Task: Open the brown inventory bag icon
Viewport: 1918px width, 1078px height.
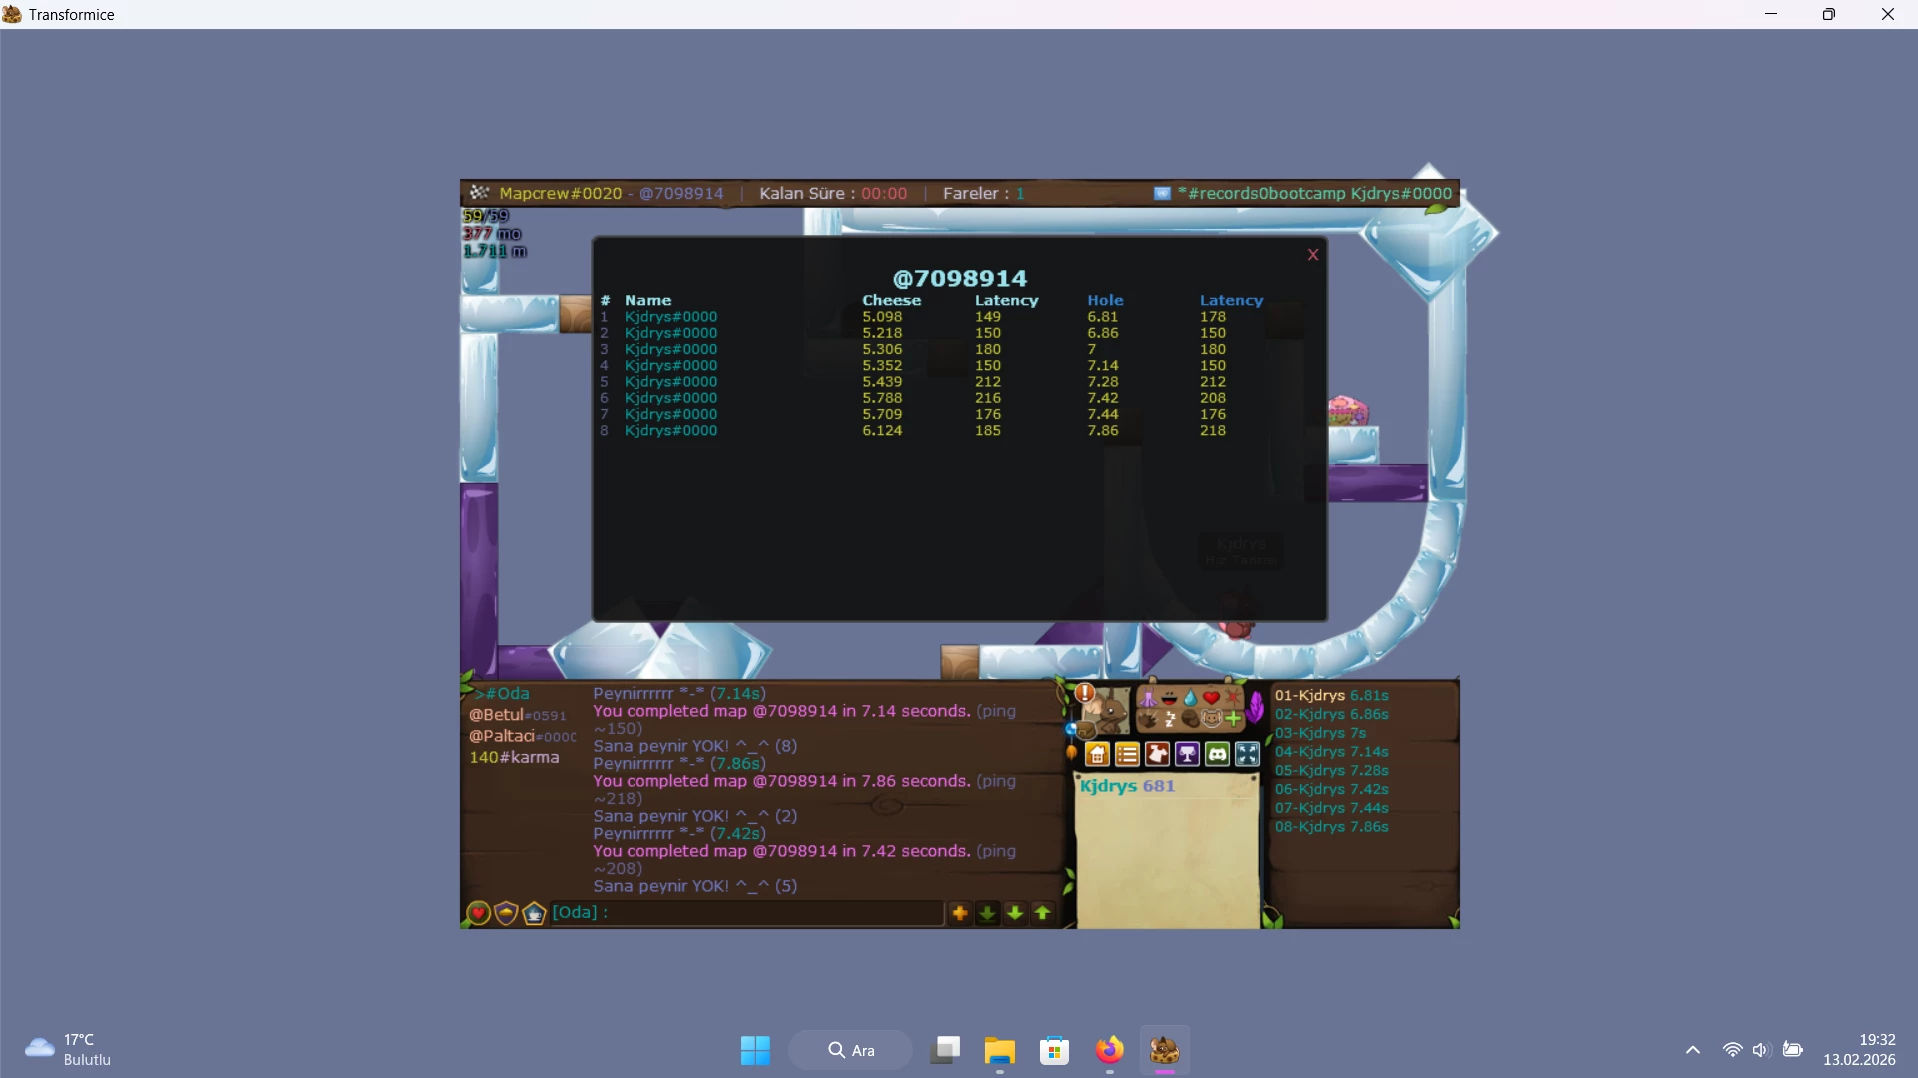Action: [x=1085, y=729]
